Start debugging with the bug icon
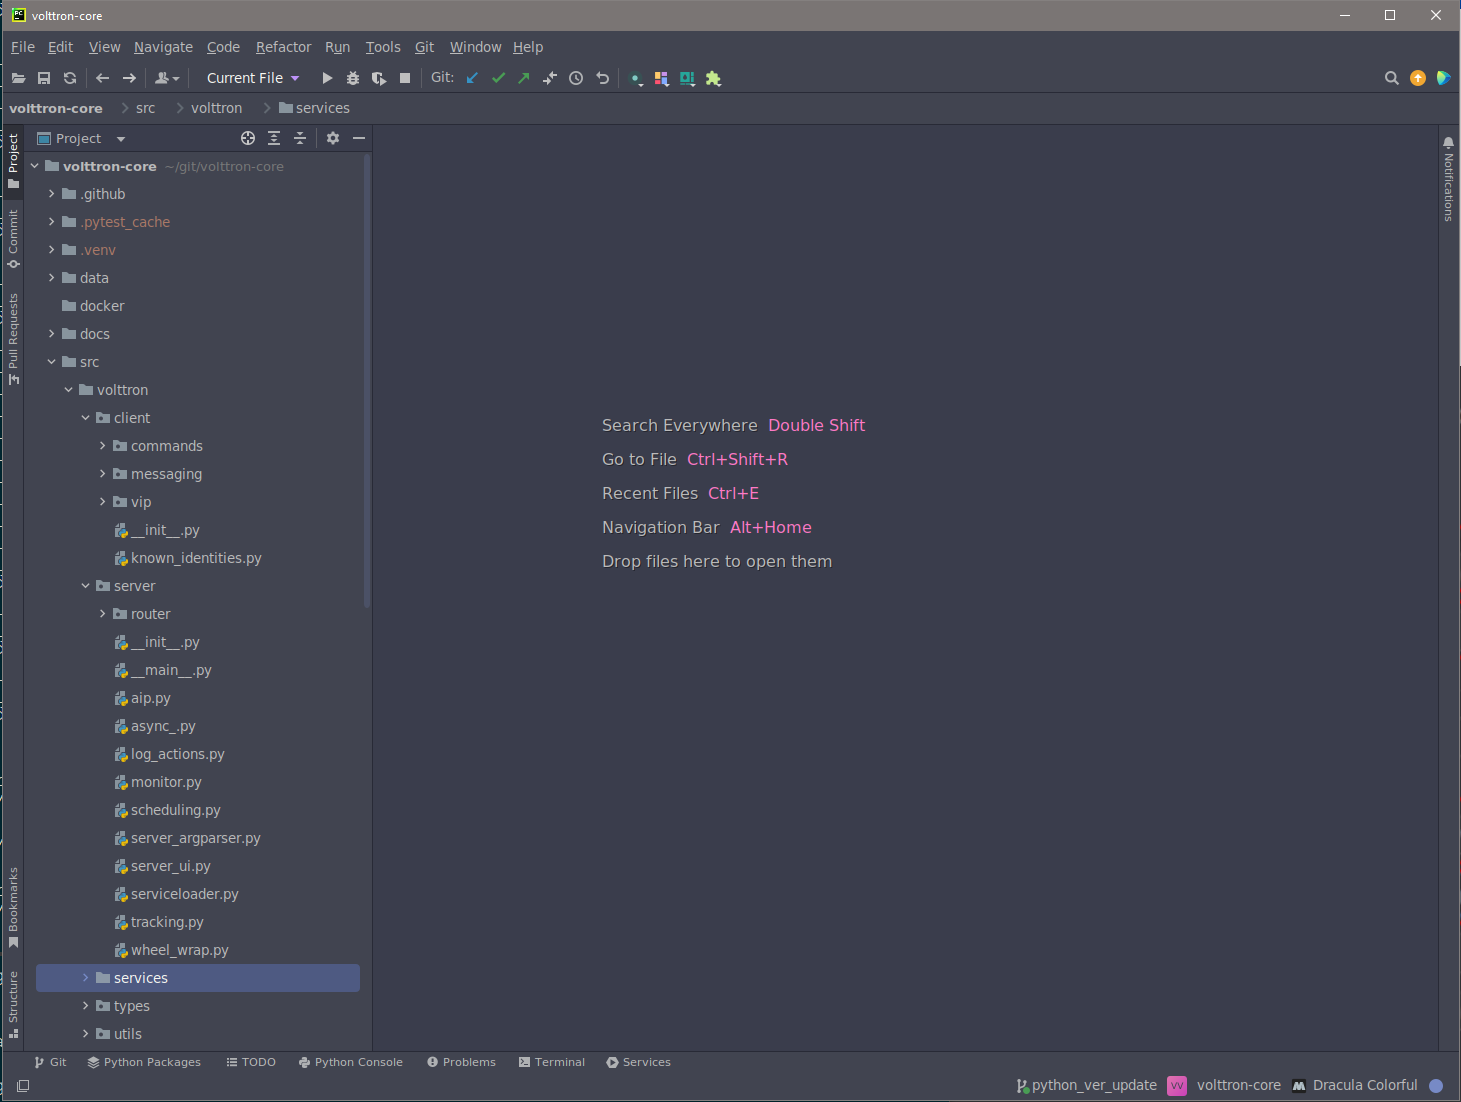 point(353,78)
